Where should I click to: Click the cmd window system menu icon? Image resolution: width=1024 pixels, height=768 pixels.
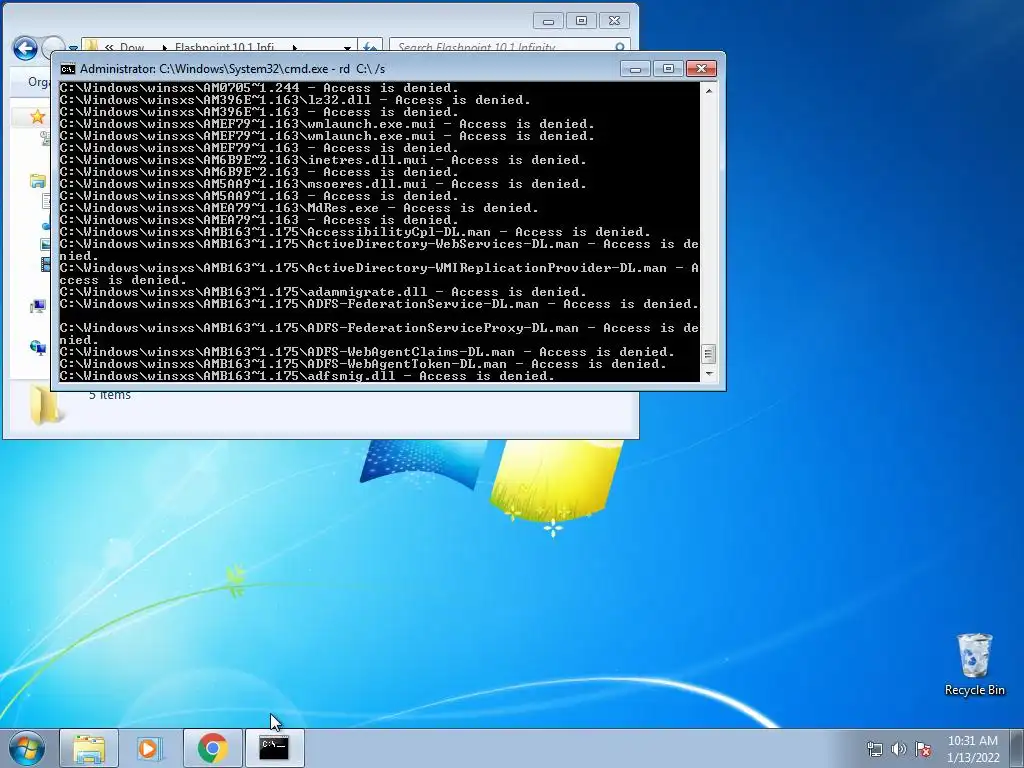67,69
